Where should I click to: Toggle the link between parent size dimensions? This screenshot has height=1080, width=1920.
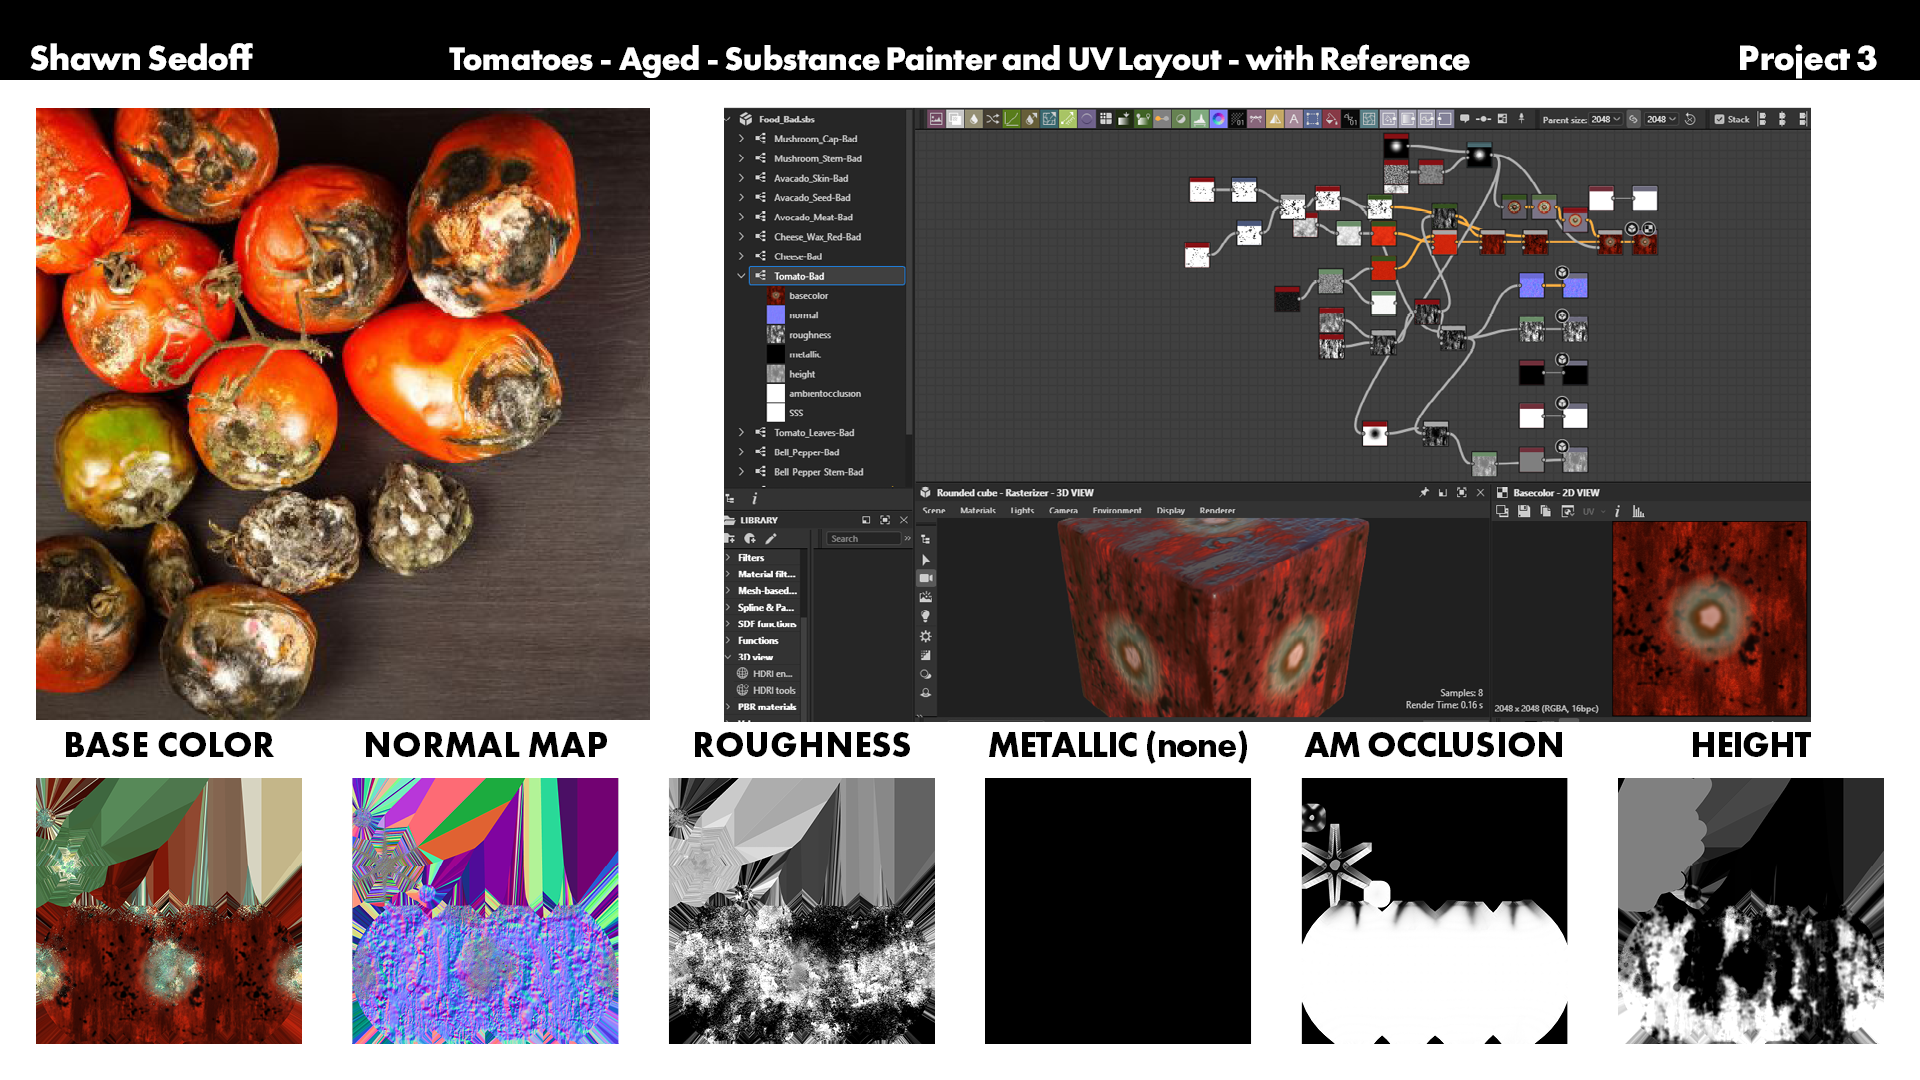(1633, 119)
